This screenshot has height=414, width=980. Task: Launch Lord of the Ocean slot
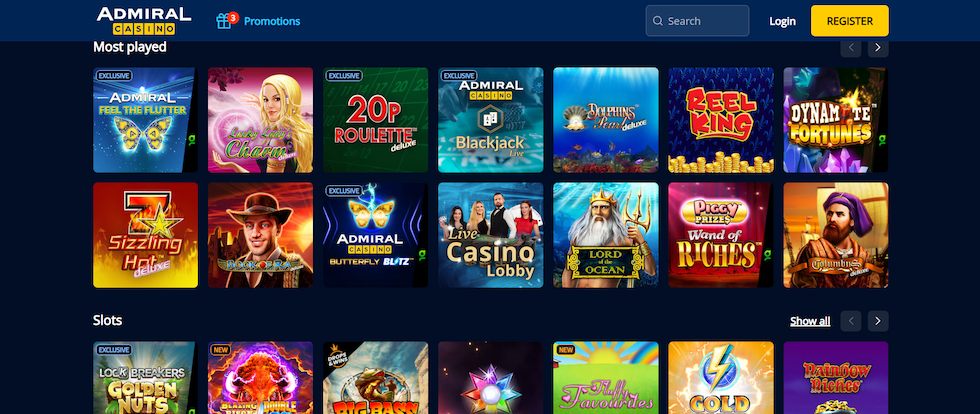[x=606, y=235]
